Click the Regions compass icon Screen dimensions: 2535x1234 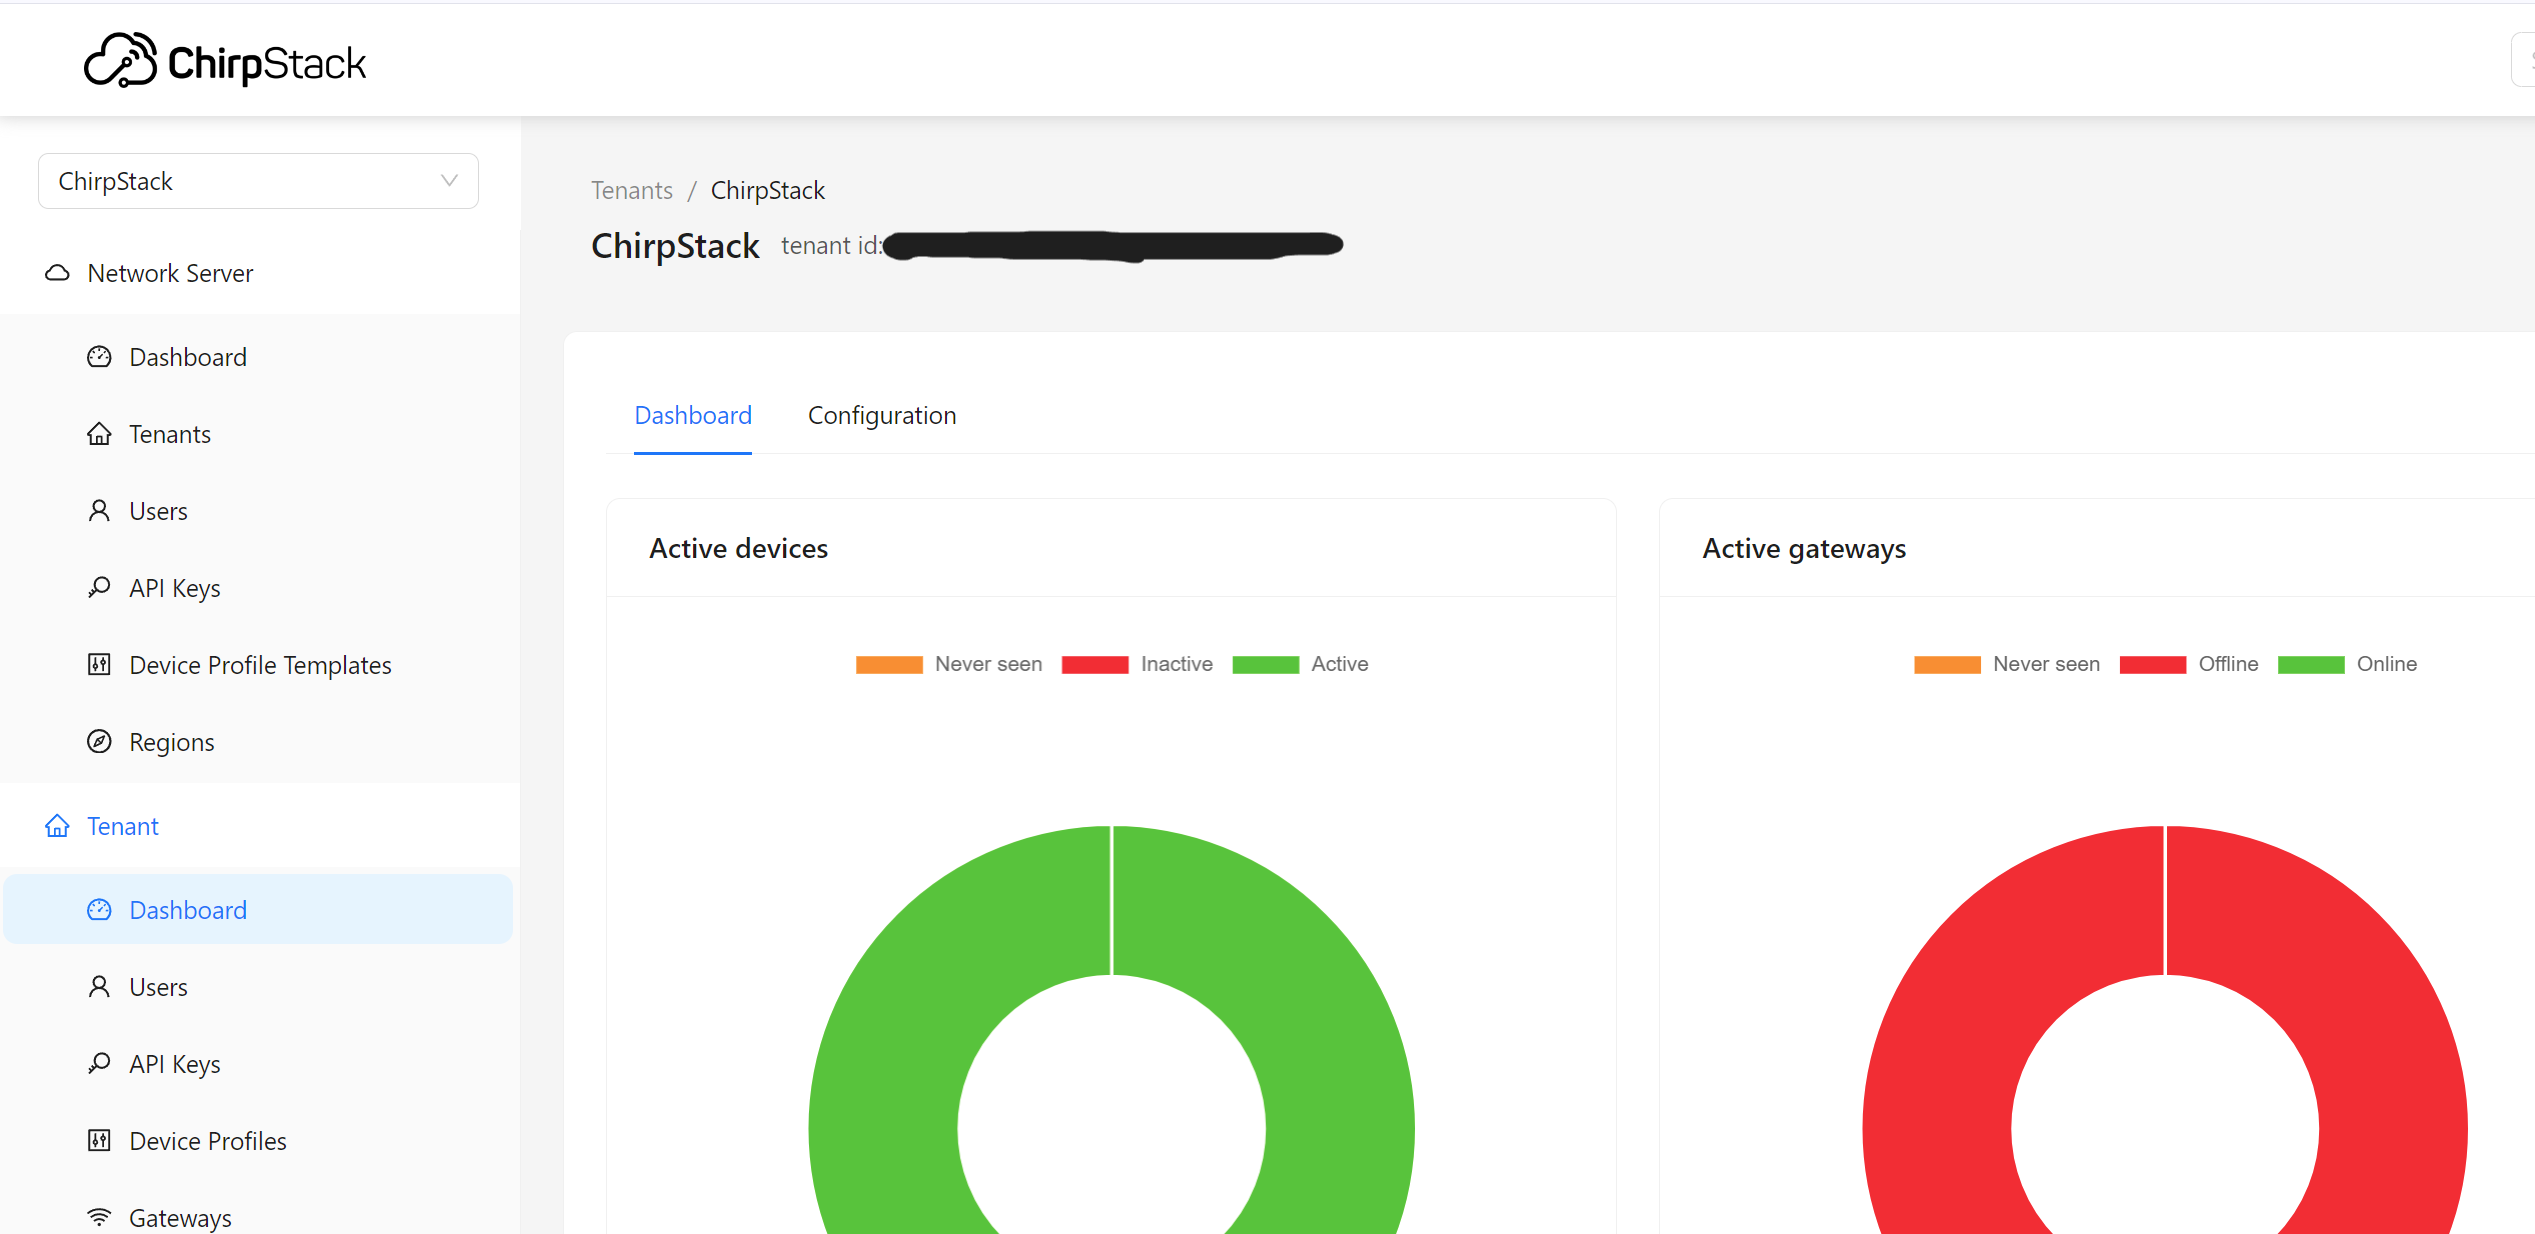[99, 742]
